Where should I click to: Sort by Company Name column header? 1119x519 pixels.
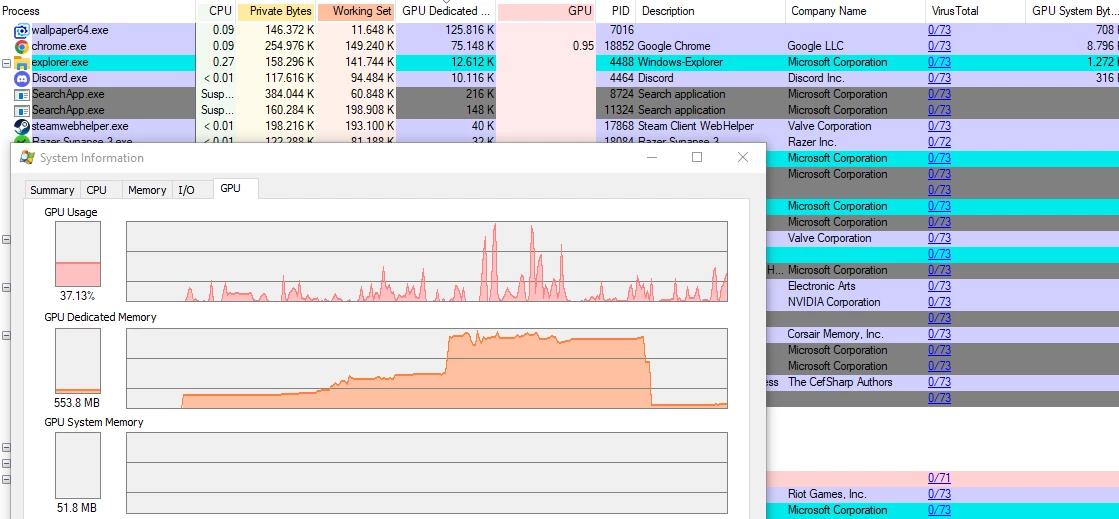(x=855, y=11)
